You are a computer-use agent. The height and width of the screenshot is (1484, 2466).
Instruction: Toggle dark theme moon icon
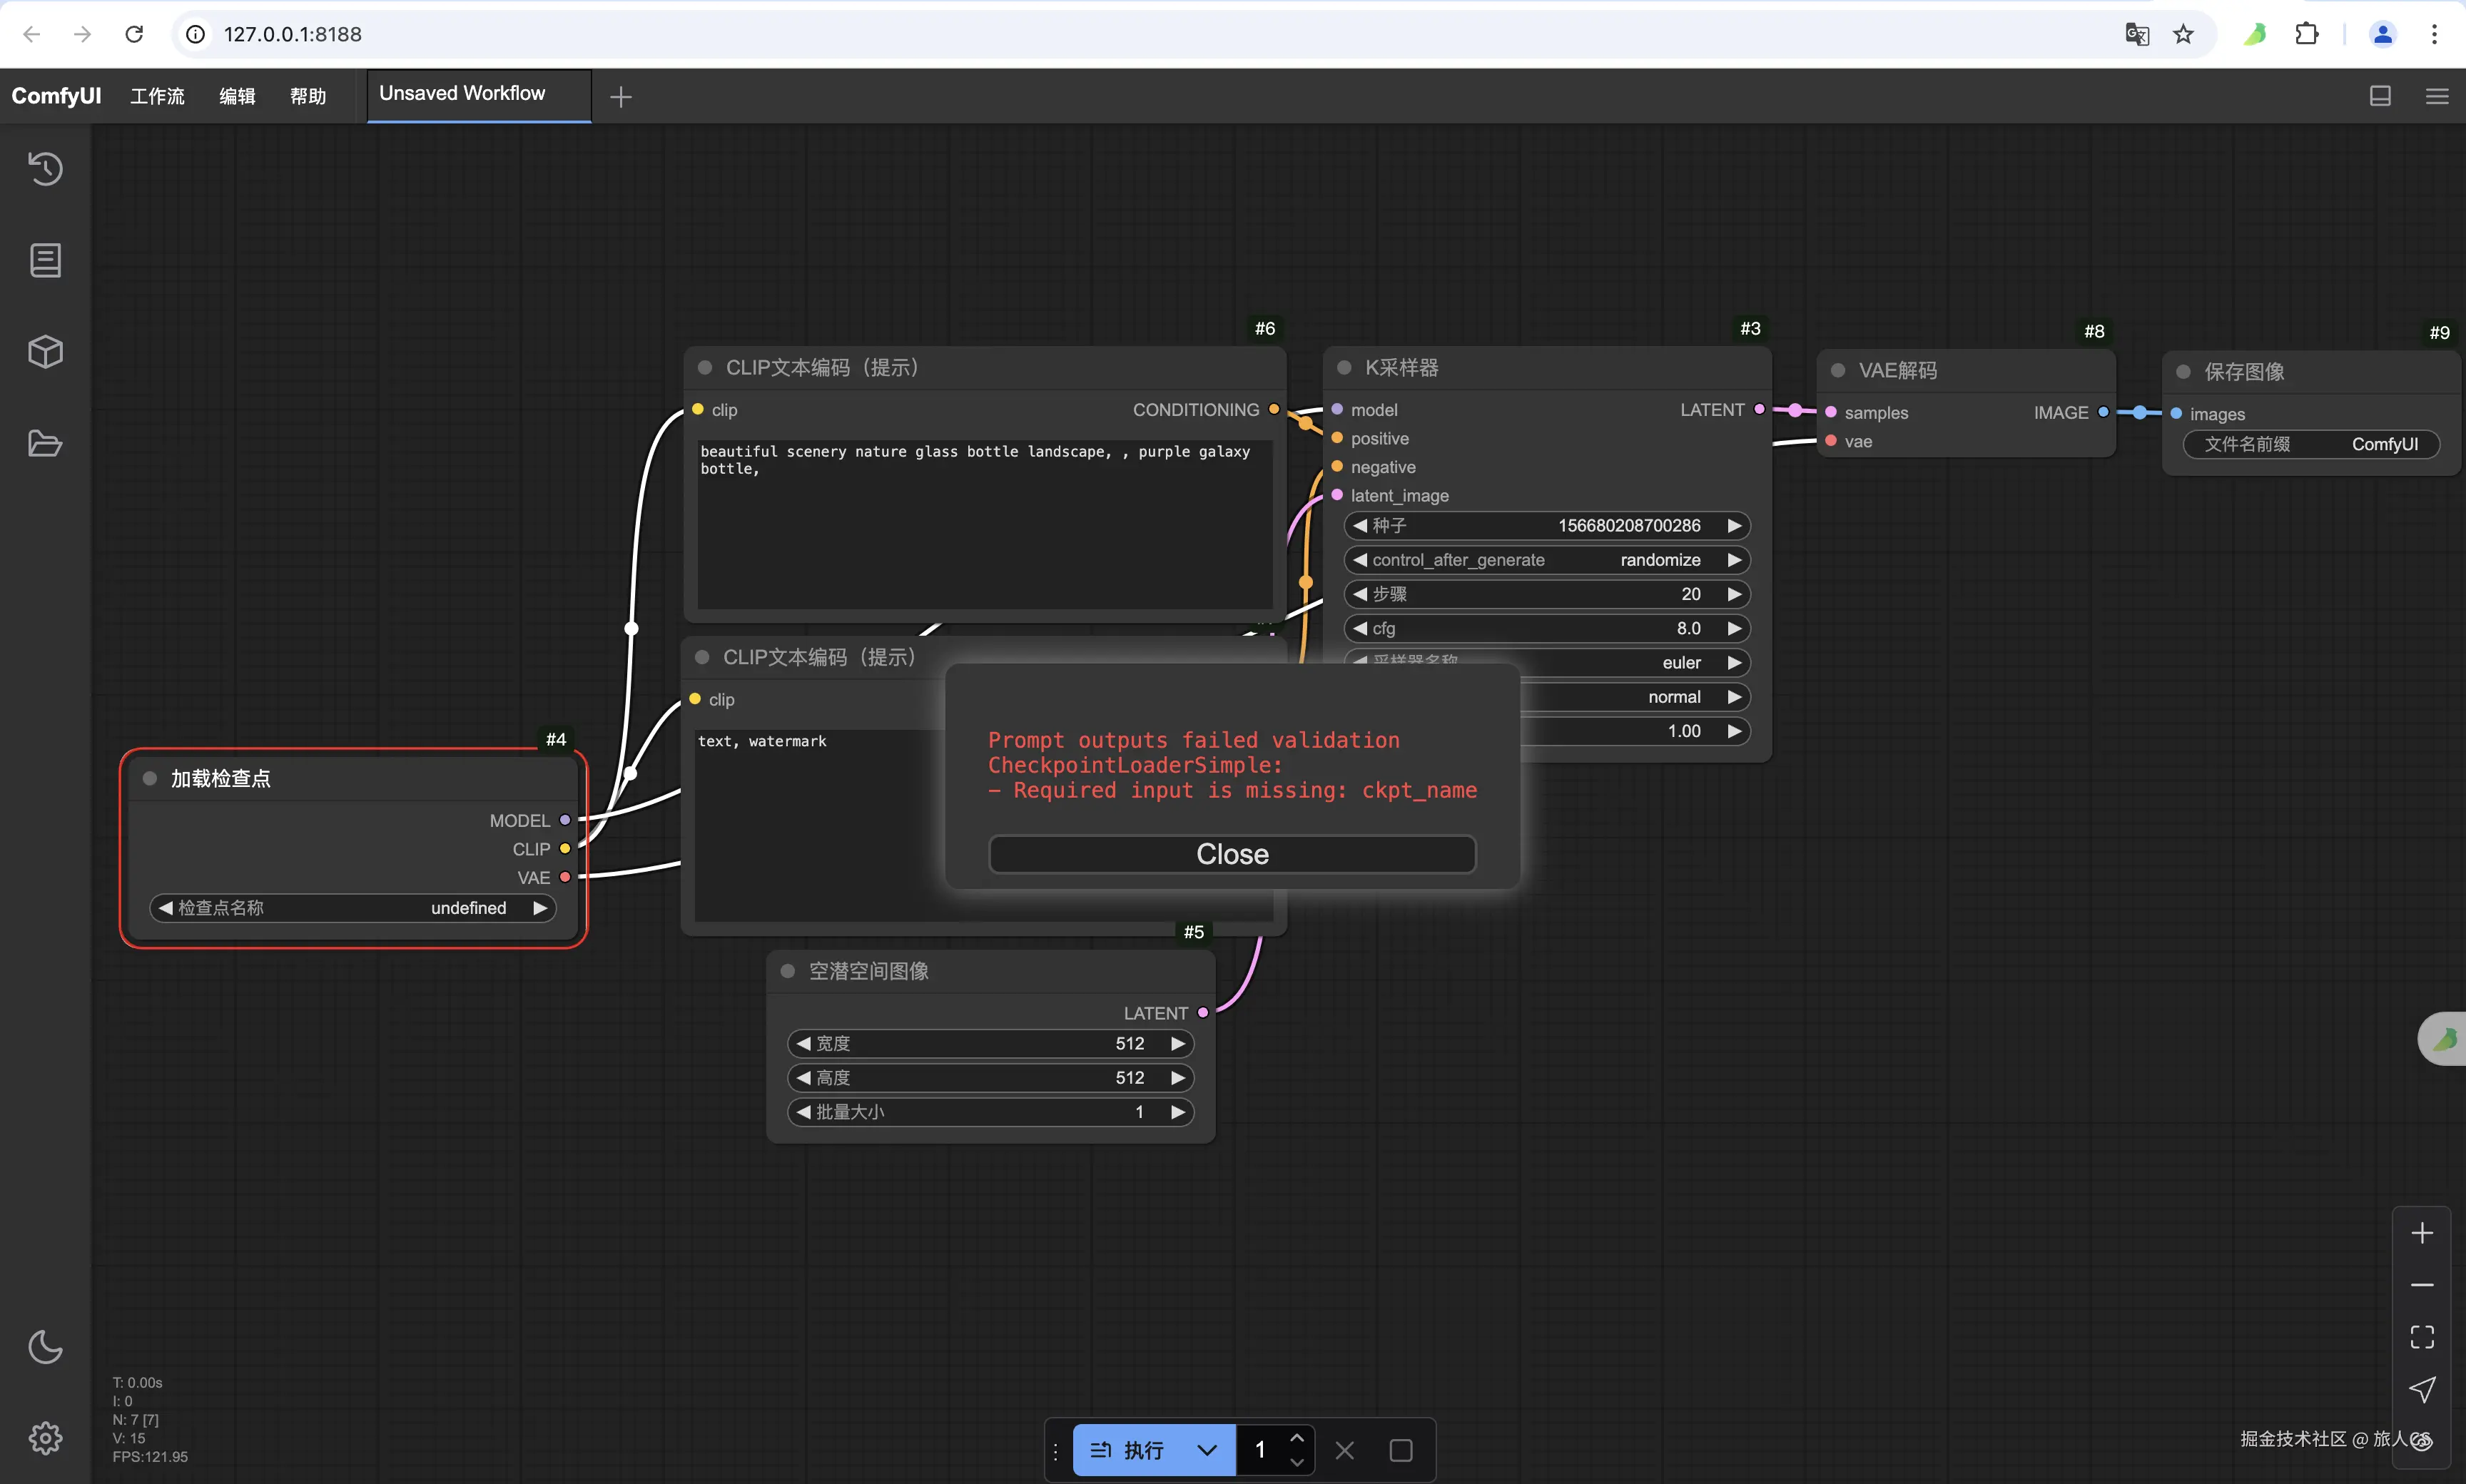point(45,1347)
